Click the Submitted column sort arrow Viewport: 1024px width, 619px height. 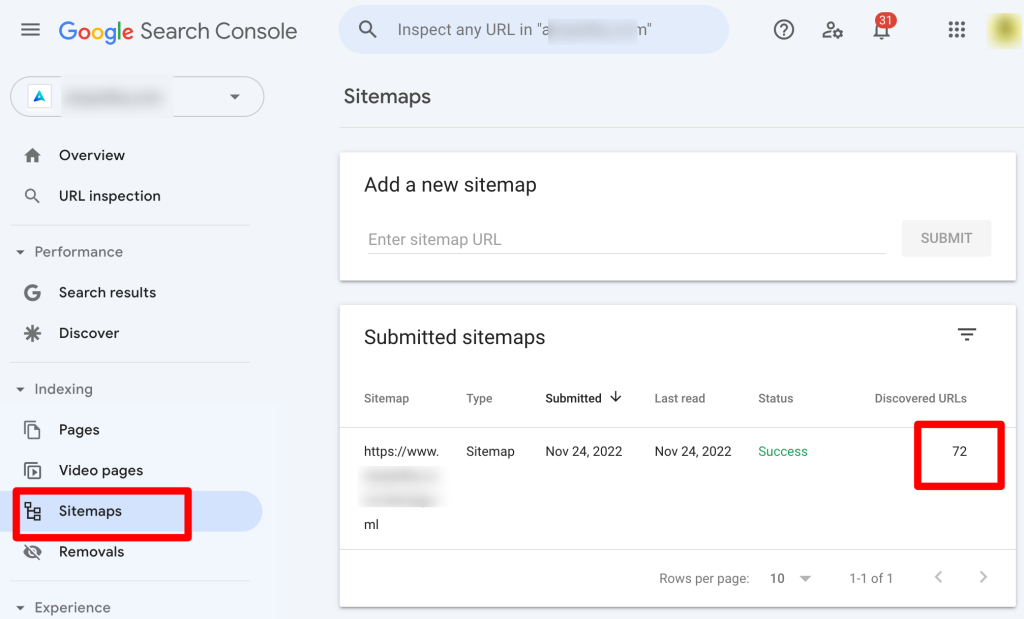point(616,397)
